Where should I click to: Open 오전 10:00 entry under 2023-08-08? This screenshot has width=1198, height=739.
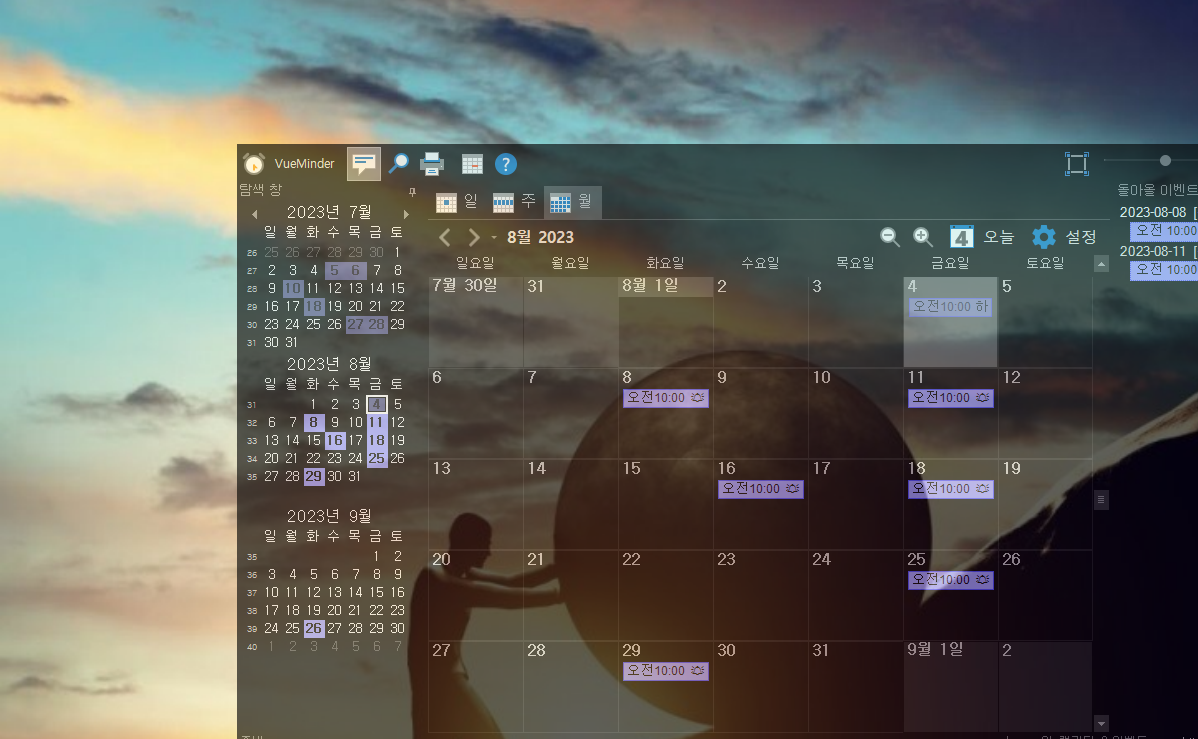(1164, 230)
